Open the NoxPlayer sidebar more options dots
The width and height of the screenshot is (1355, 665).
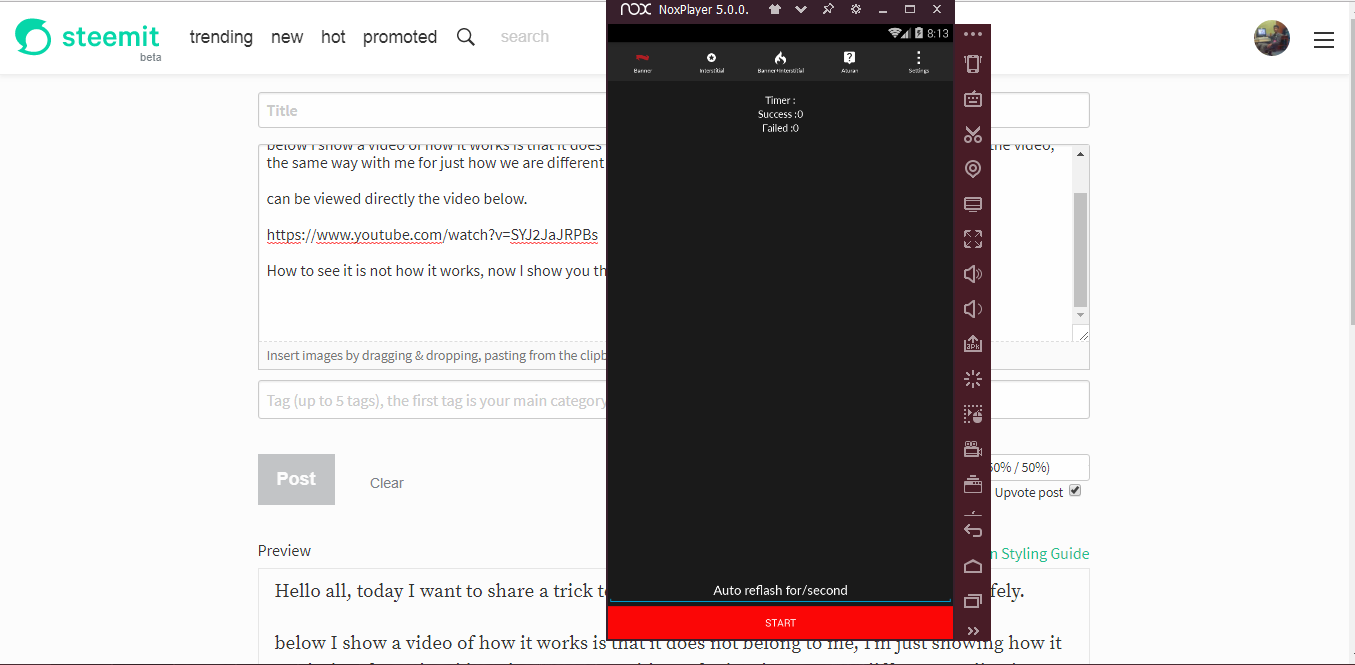[x=973, y=34]
